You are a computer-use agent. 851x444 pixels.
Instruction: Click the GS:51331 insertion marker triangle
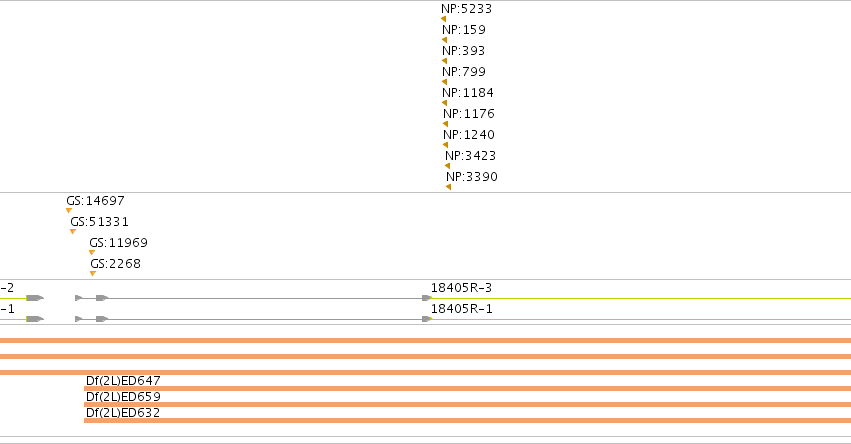tap(73, 232)
